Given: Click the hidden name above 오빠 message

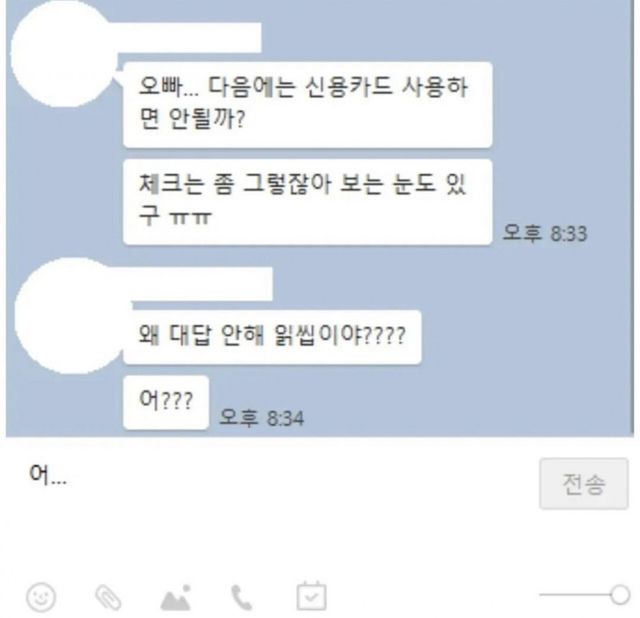Looking at the screenshot, I should click(189, 38).
